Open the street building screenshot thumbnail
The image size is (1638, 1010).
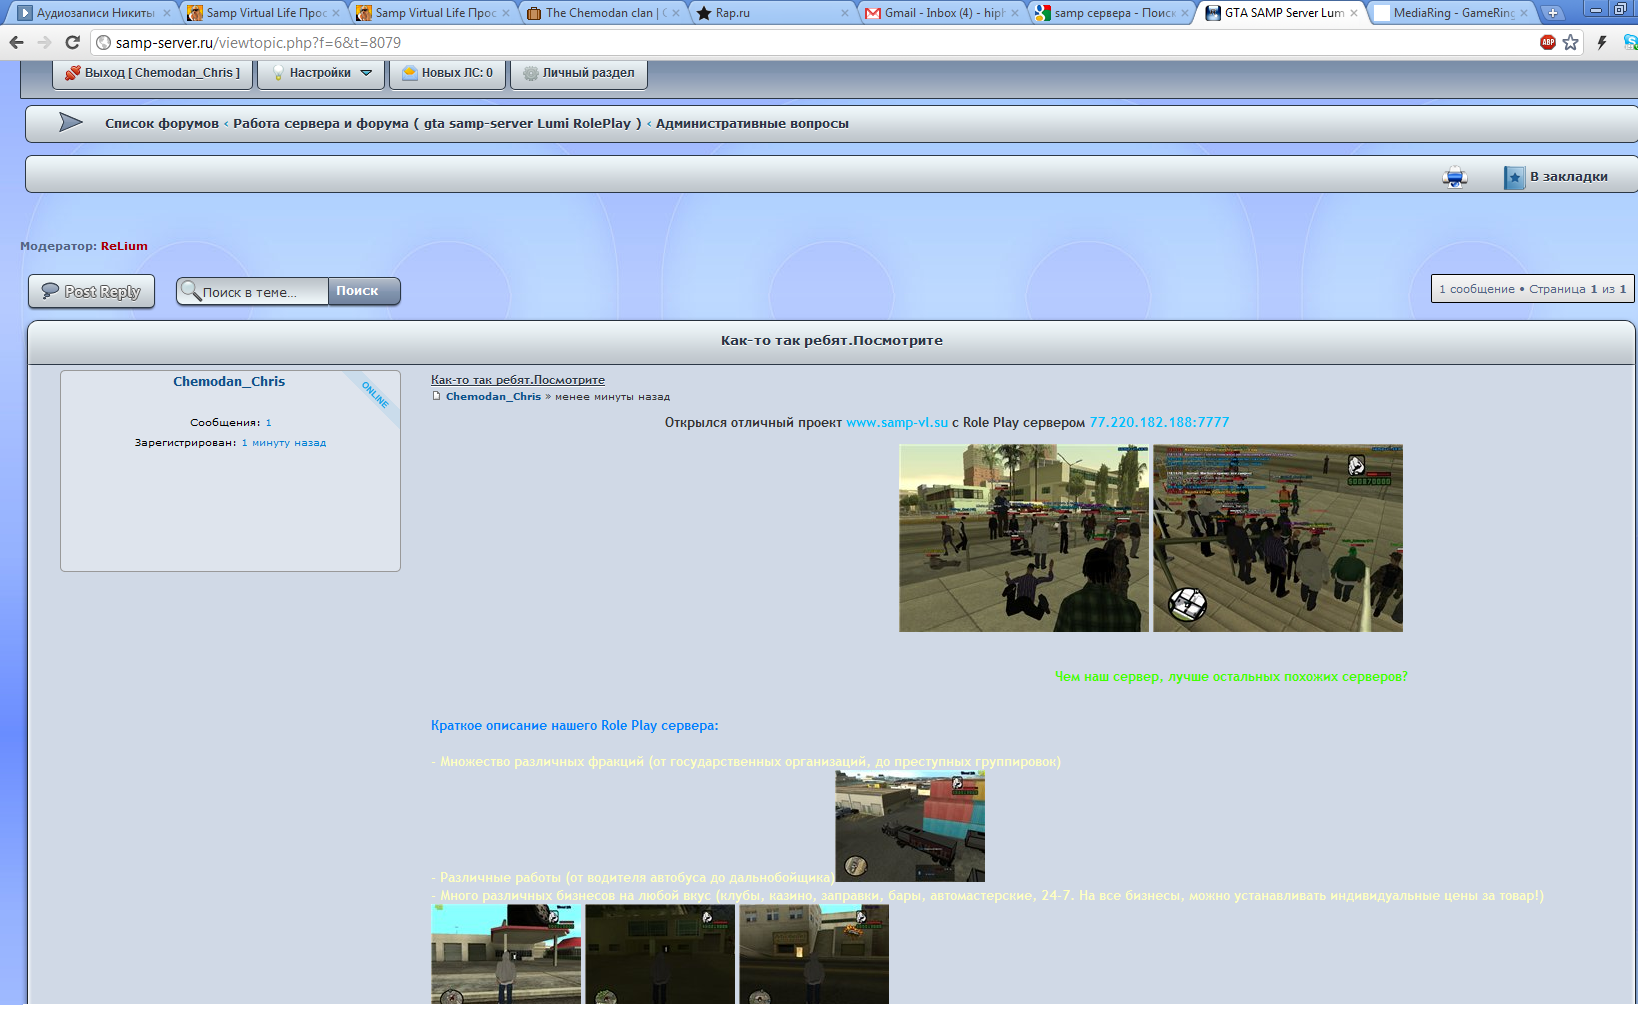pos(814,955)
